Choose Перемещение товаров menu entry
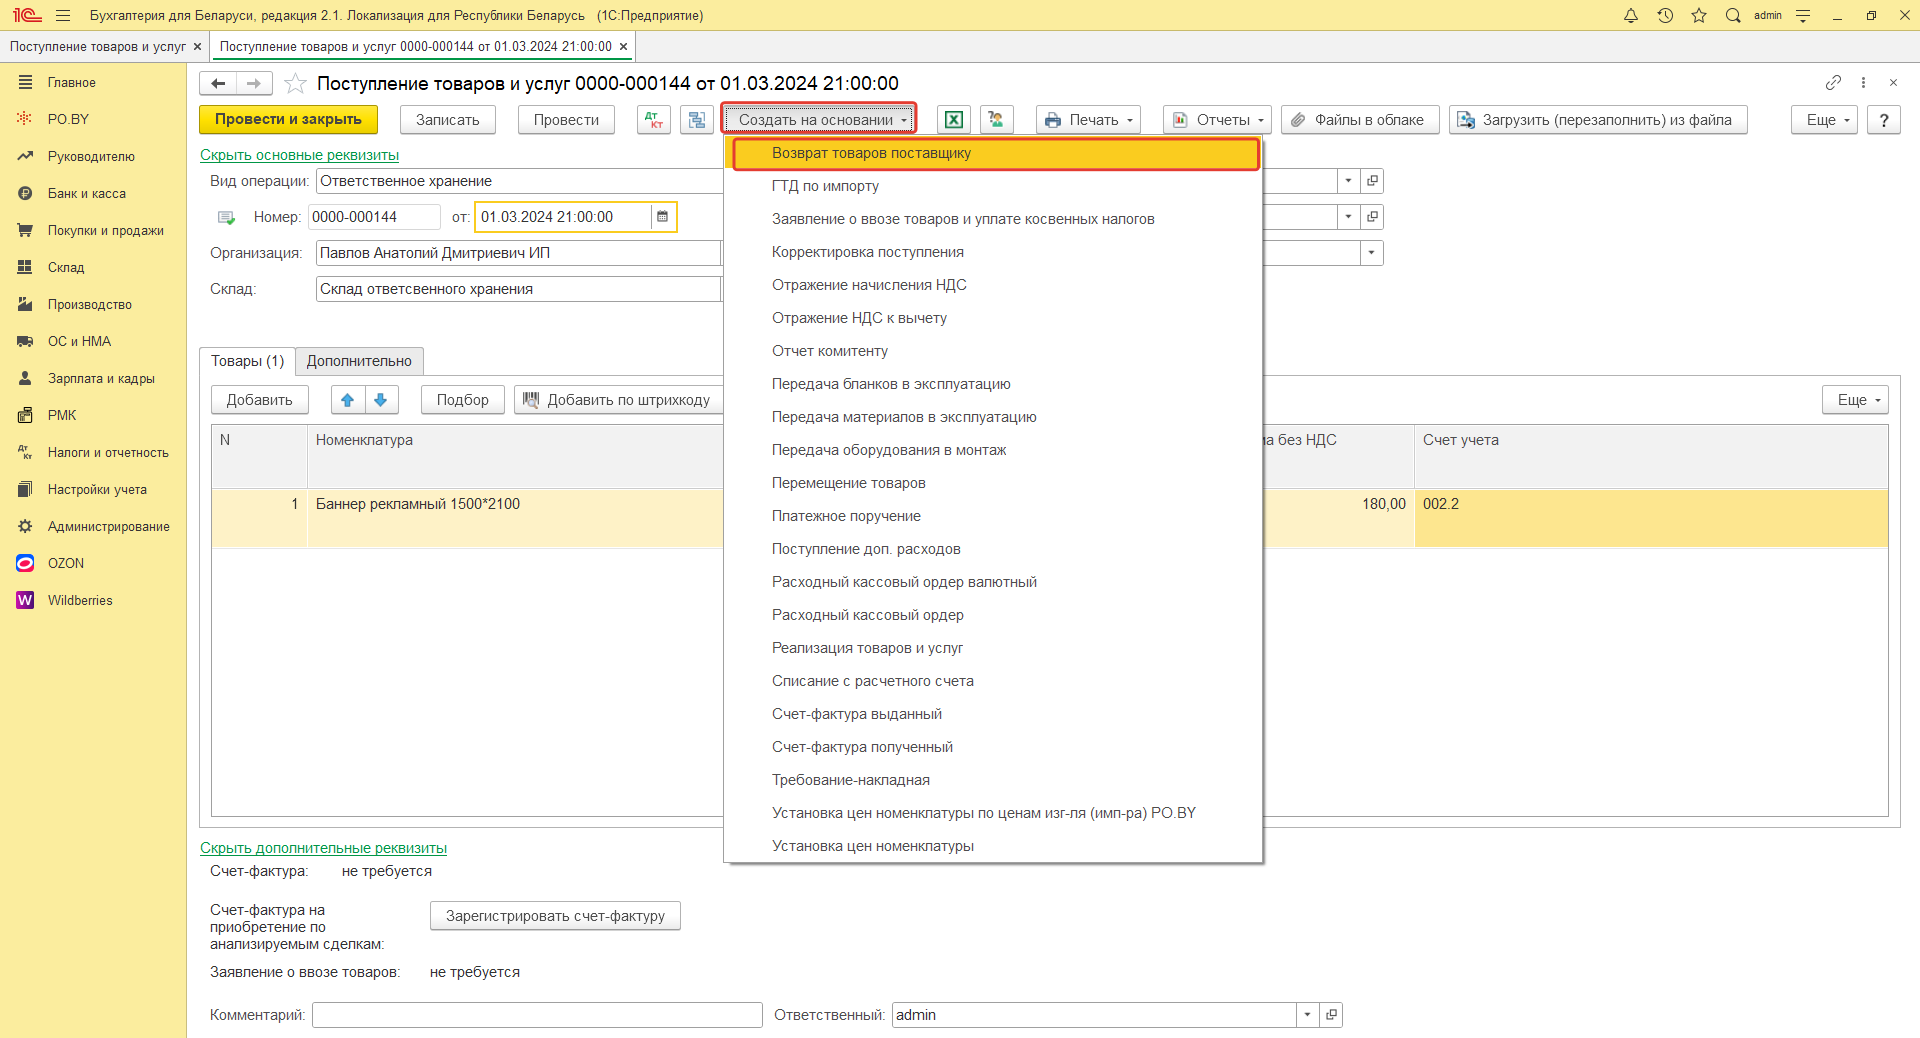 click(993, 484)
